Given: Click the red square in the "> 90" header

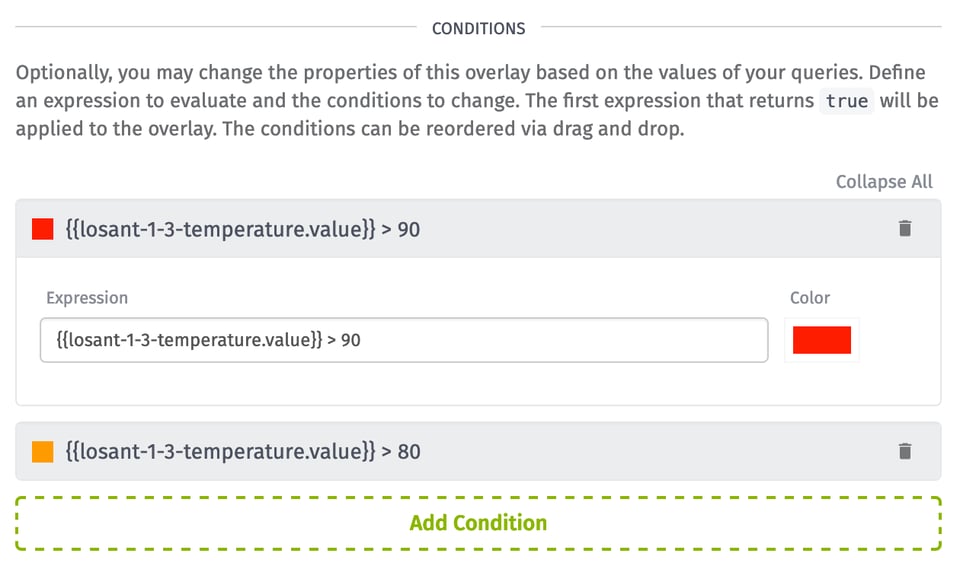Looking at the screenshot, I should point(42,229).
